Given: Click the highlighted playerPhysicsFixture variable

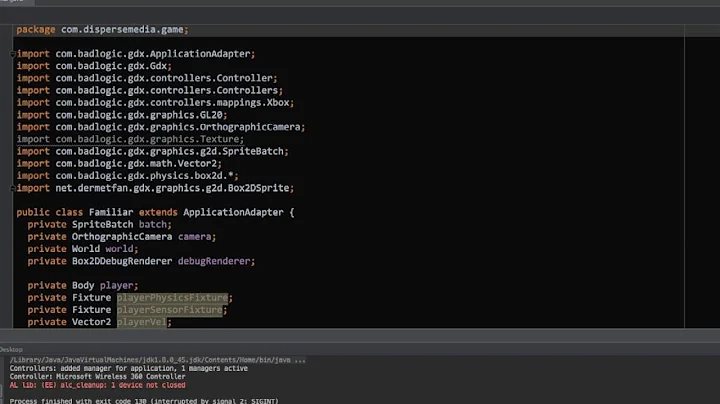Looking at the screenshot, I should tap(172, 298).
